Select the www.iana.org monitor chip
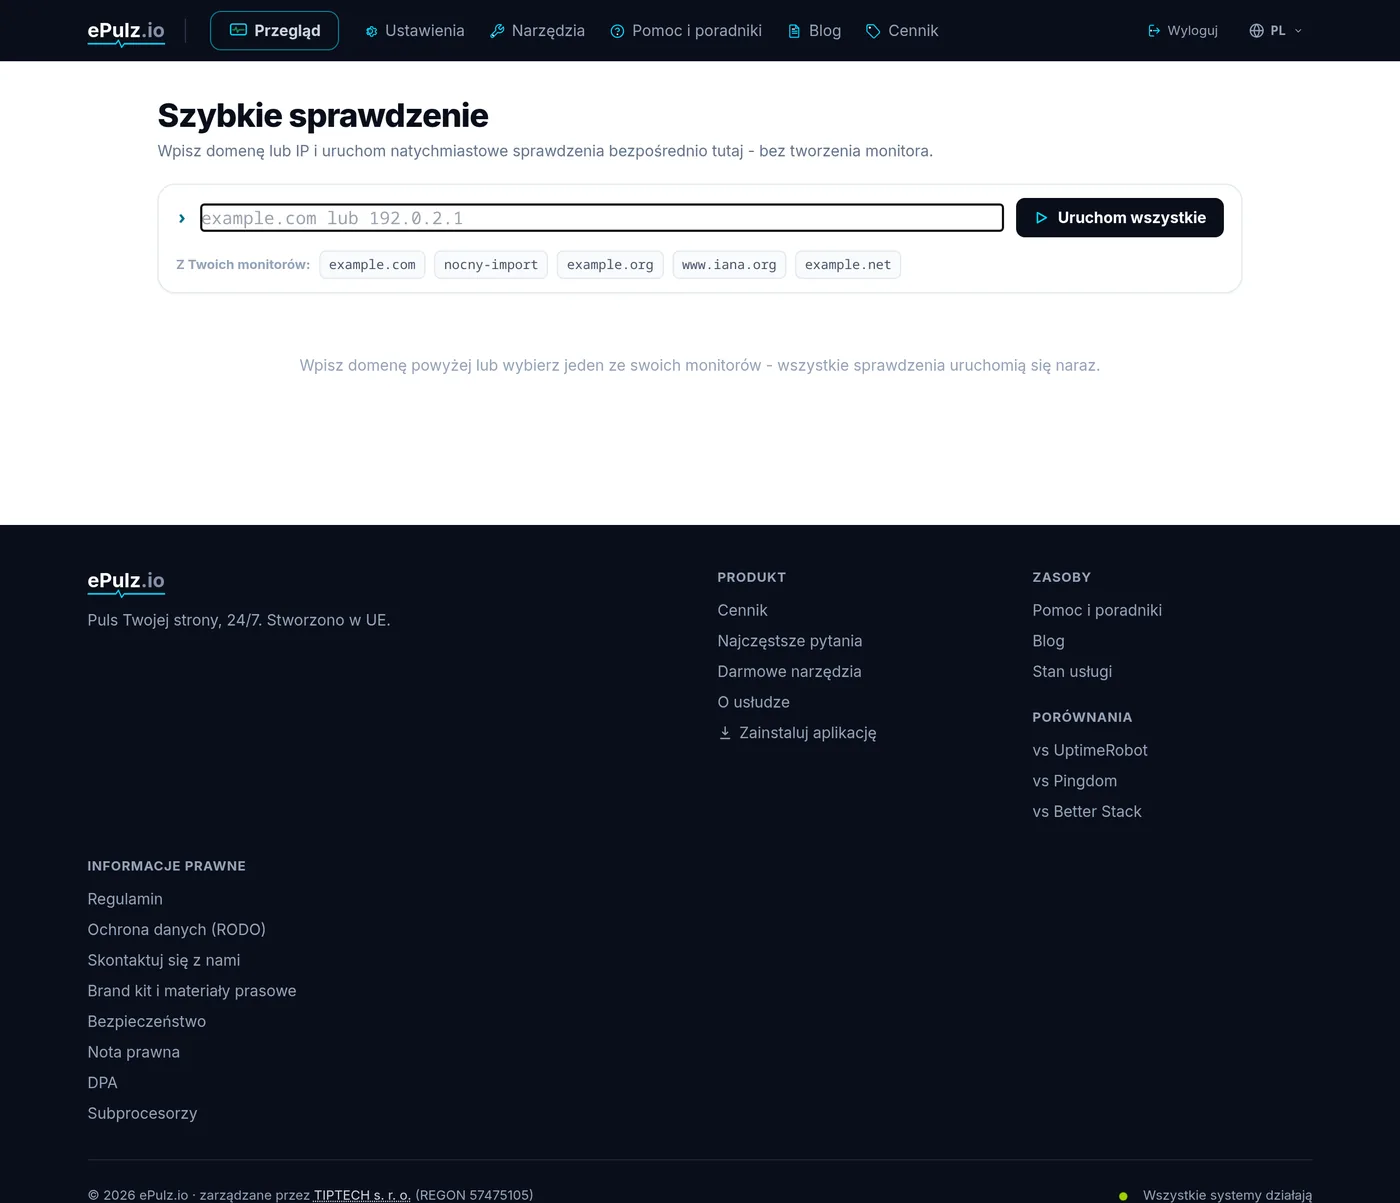The height and width of the screenshot is (1203, 1400). [729, 265]
